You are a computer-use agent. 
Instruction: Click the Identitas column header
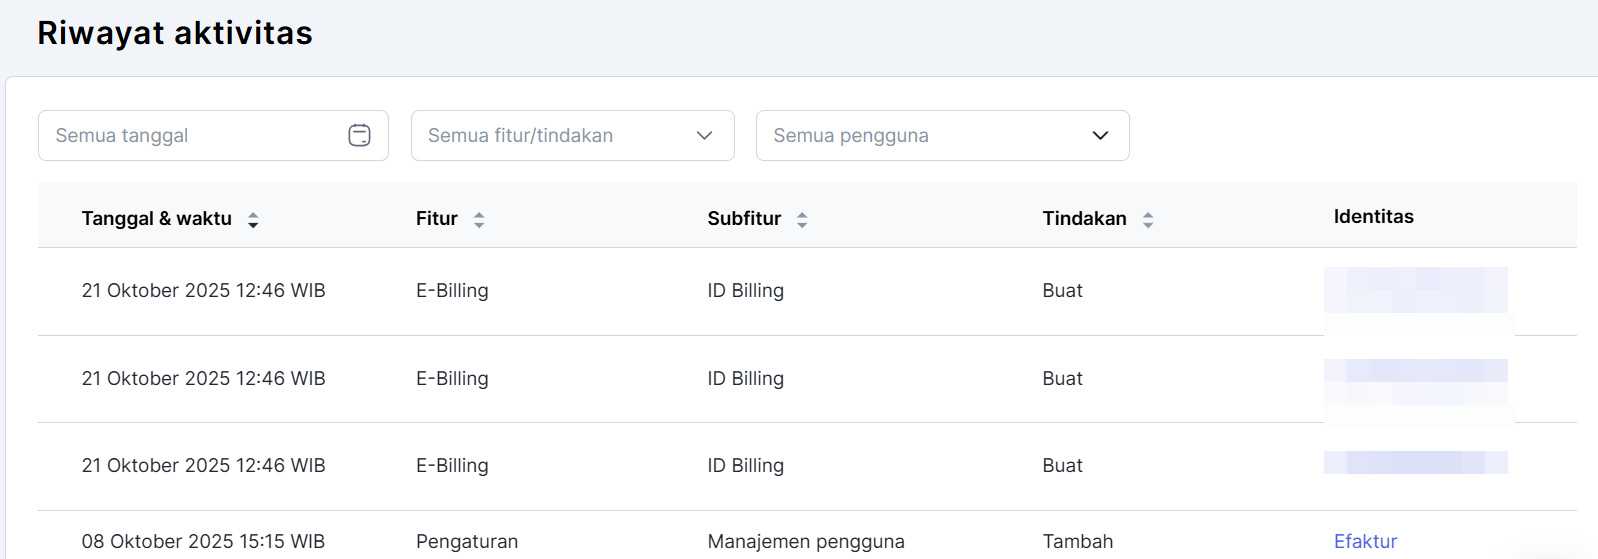point(1373,217)
